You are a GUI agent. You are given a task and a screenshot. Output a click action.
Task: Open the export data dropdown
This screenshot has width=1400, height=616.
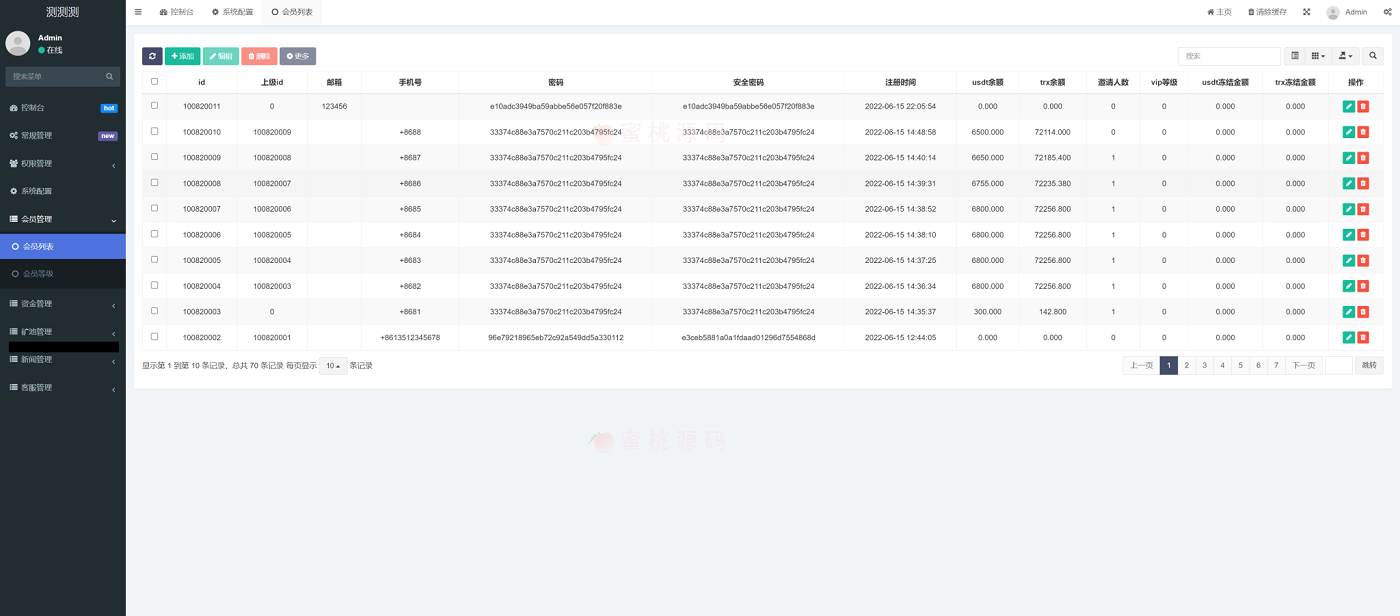point(1346,56)
